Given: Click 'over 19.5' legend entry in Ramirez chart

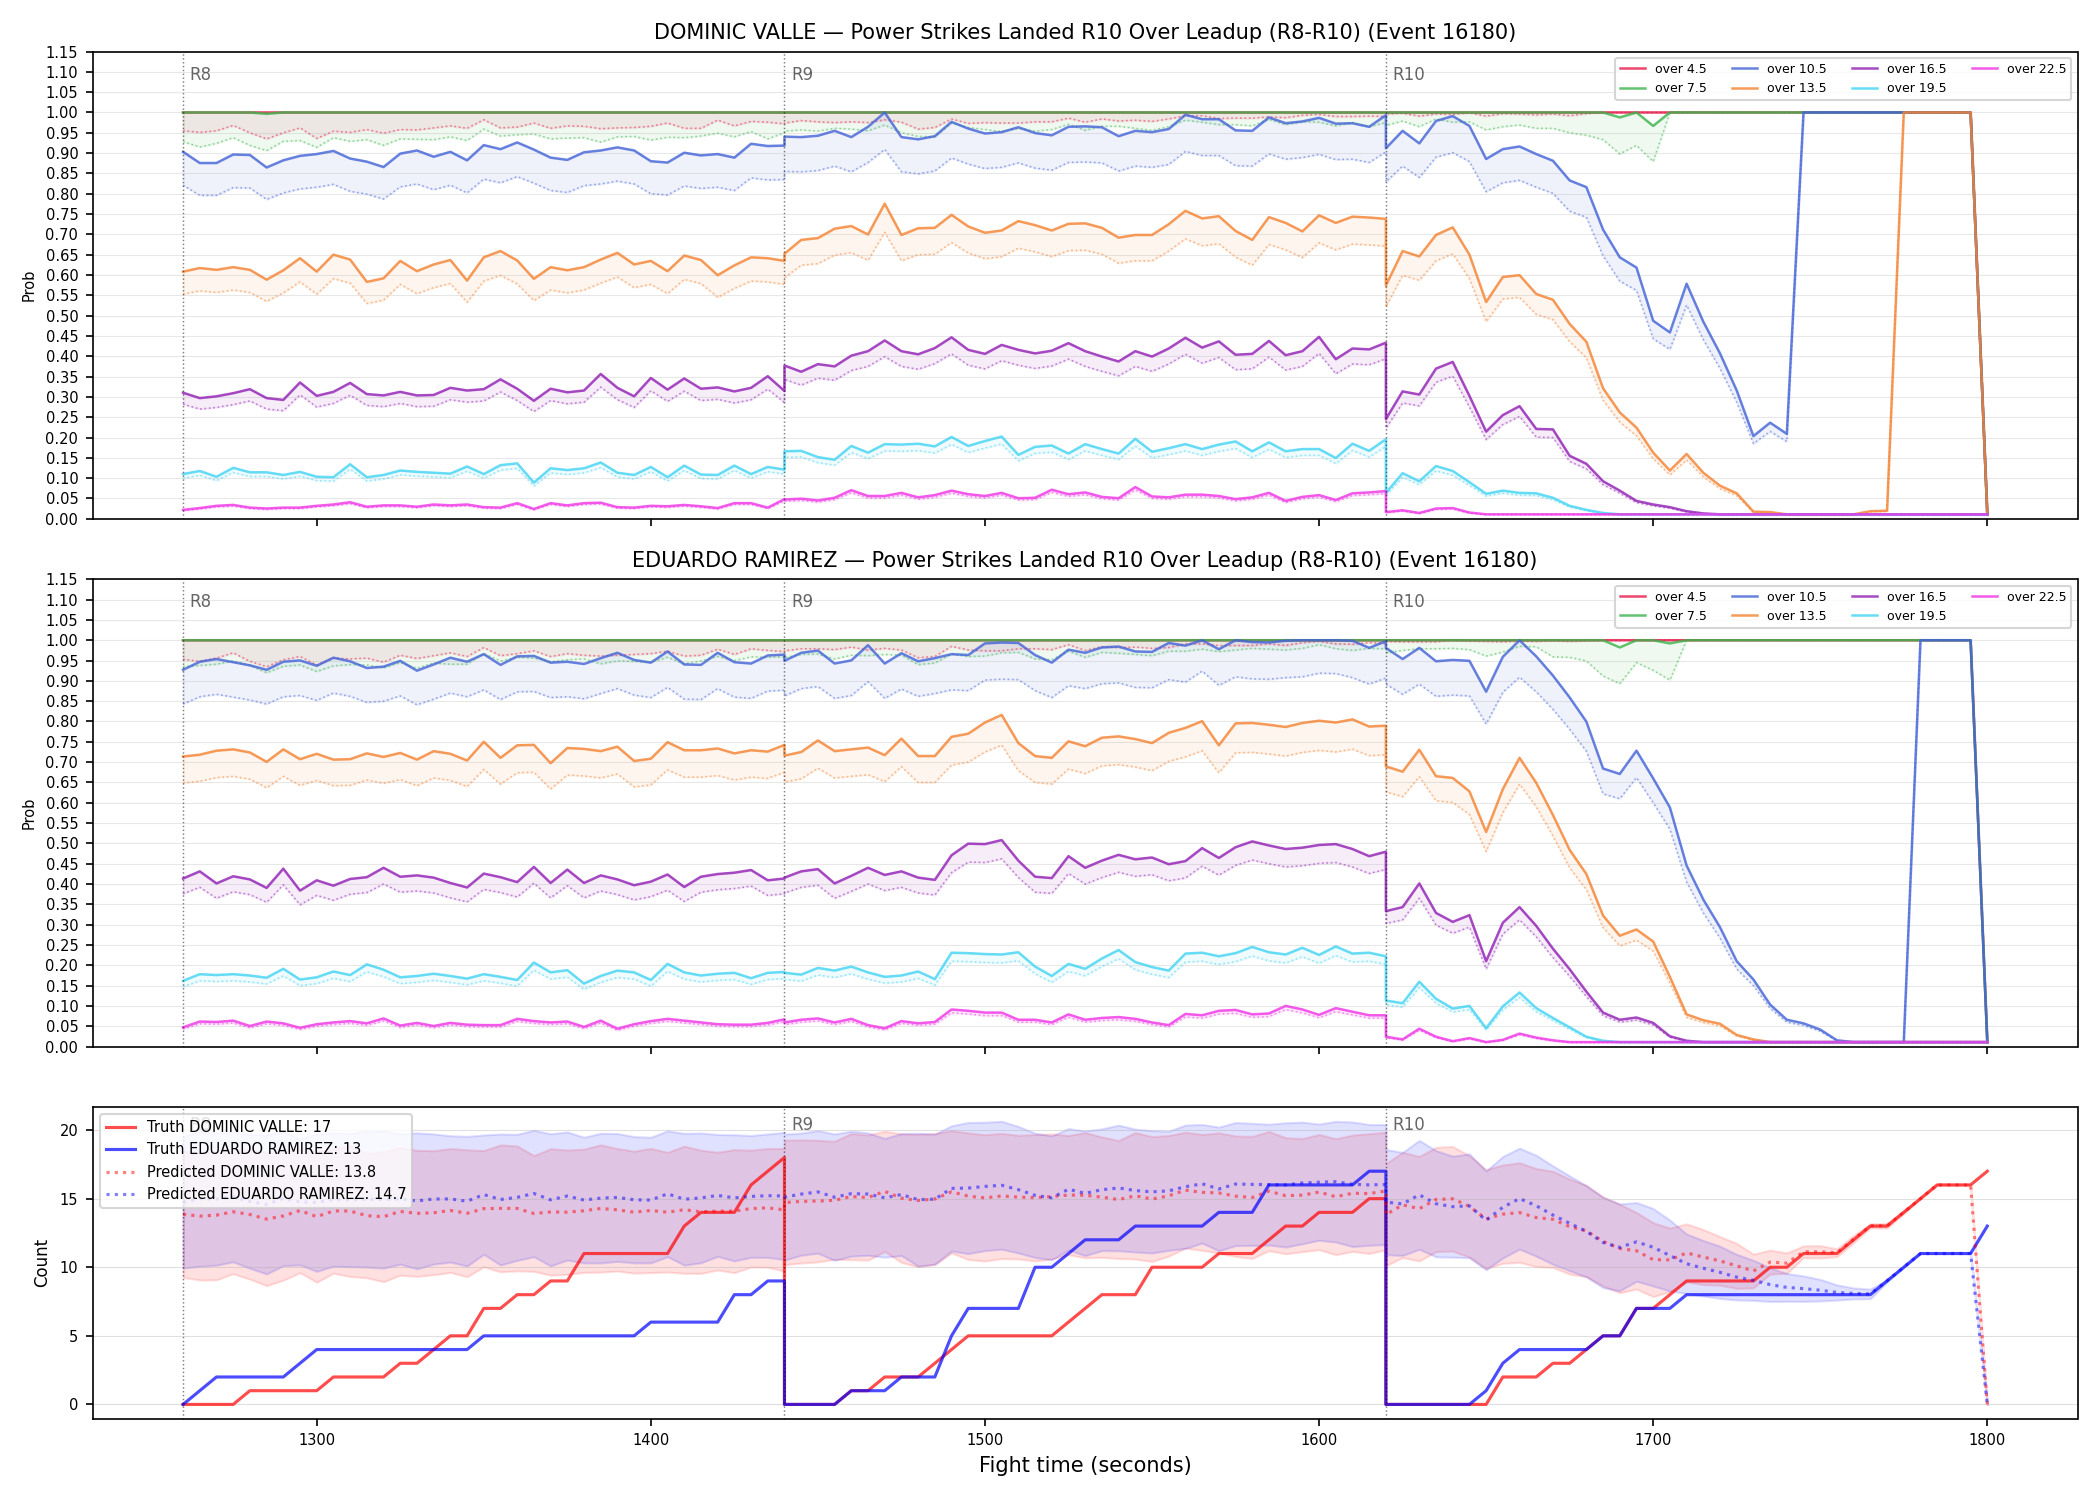Looking at the screenshot, I should tap(1899, 616).
